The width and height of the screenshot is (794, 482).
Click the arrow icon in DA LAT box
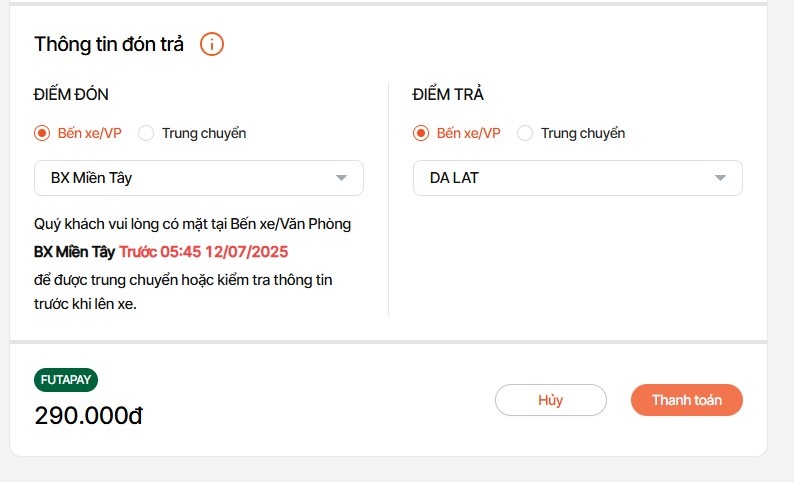pyautogui.click(x=720, y=178)
